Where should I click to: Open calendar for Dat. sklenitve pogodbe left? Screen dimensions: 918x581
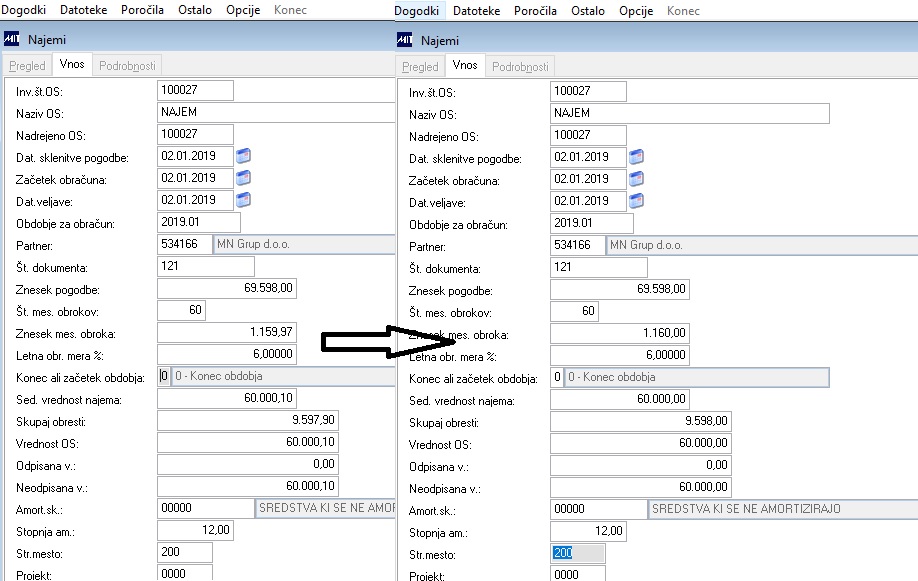pyautogui.click(x=244, y=156)
